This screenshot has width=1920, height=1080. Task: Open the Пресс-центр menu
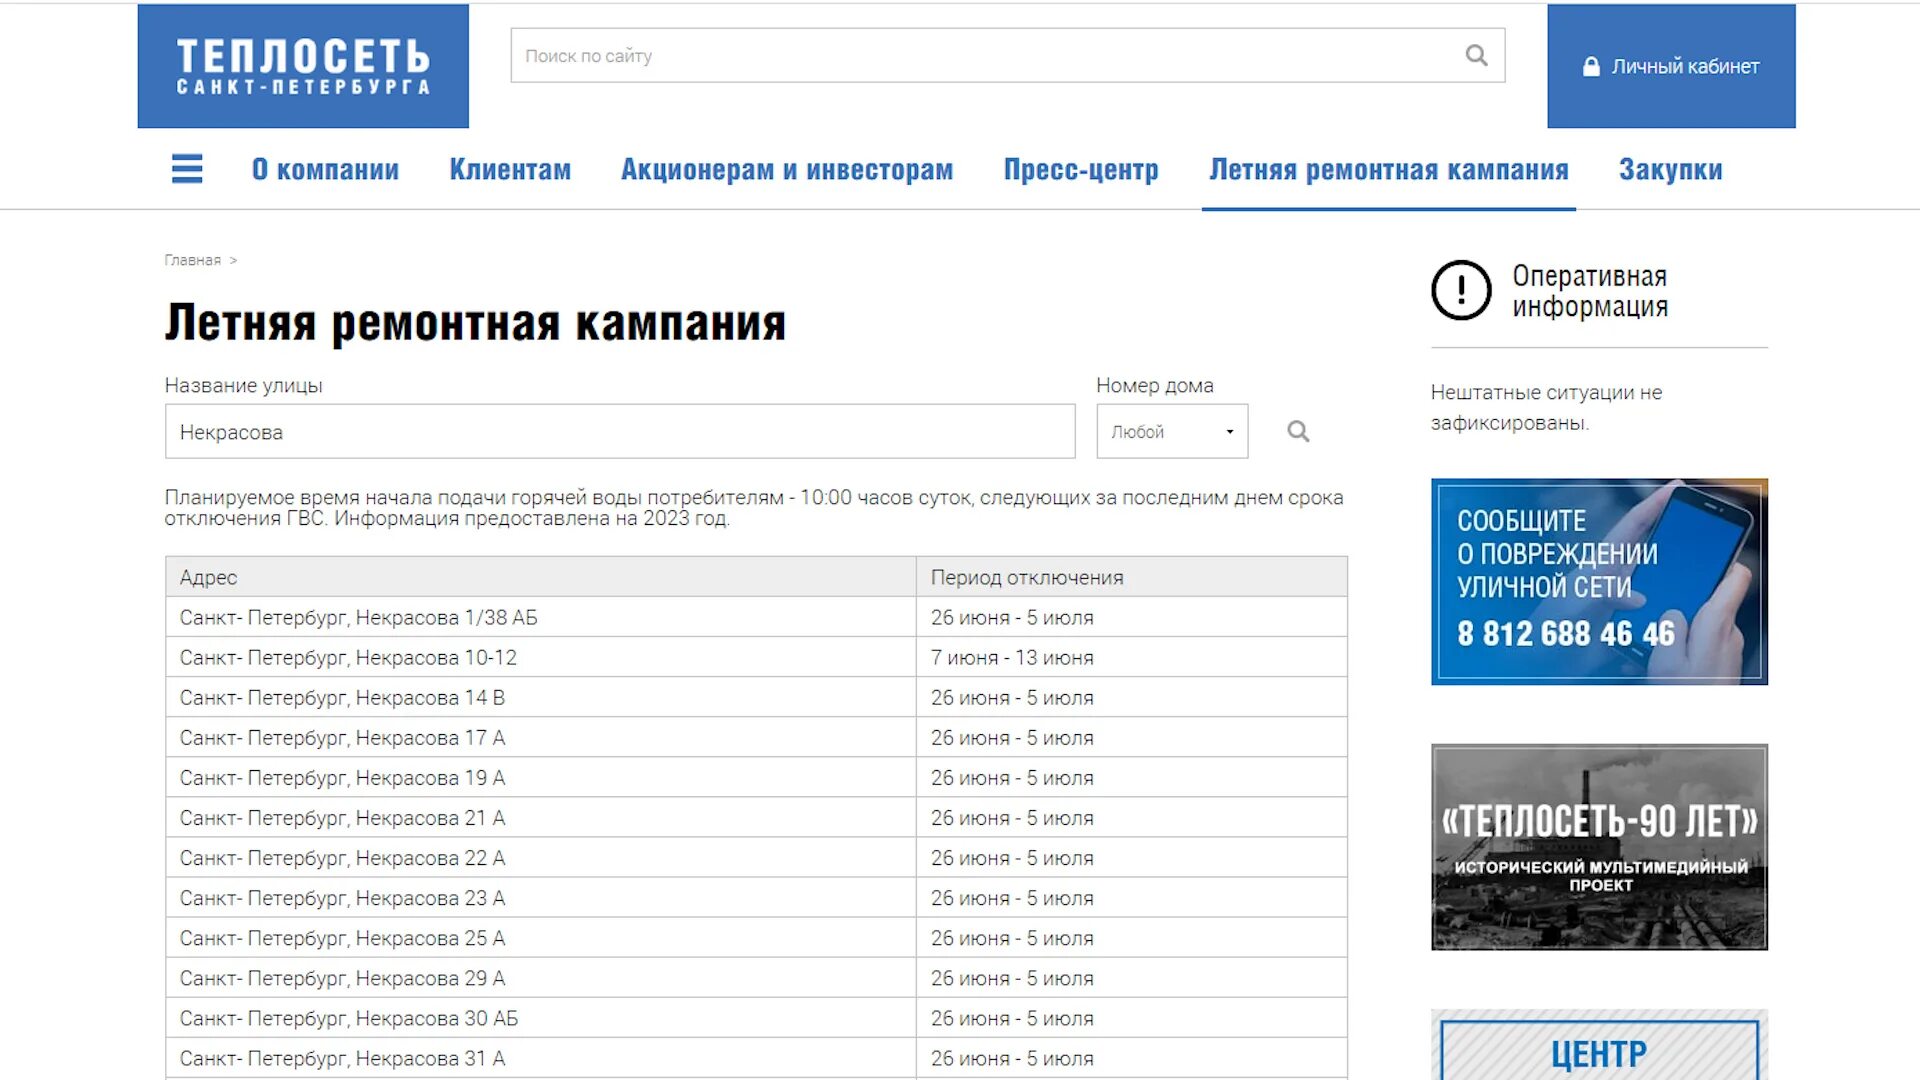(x=1081, y=170)
